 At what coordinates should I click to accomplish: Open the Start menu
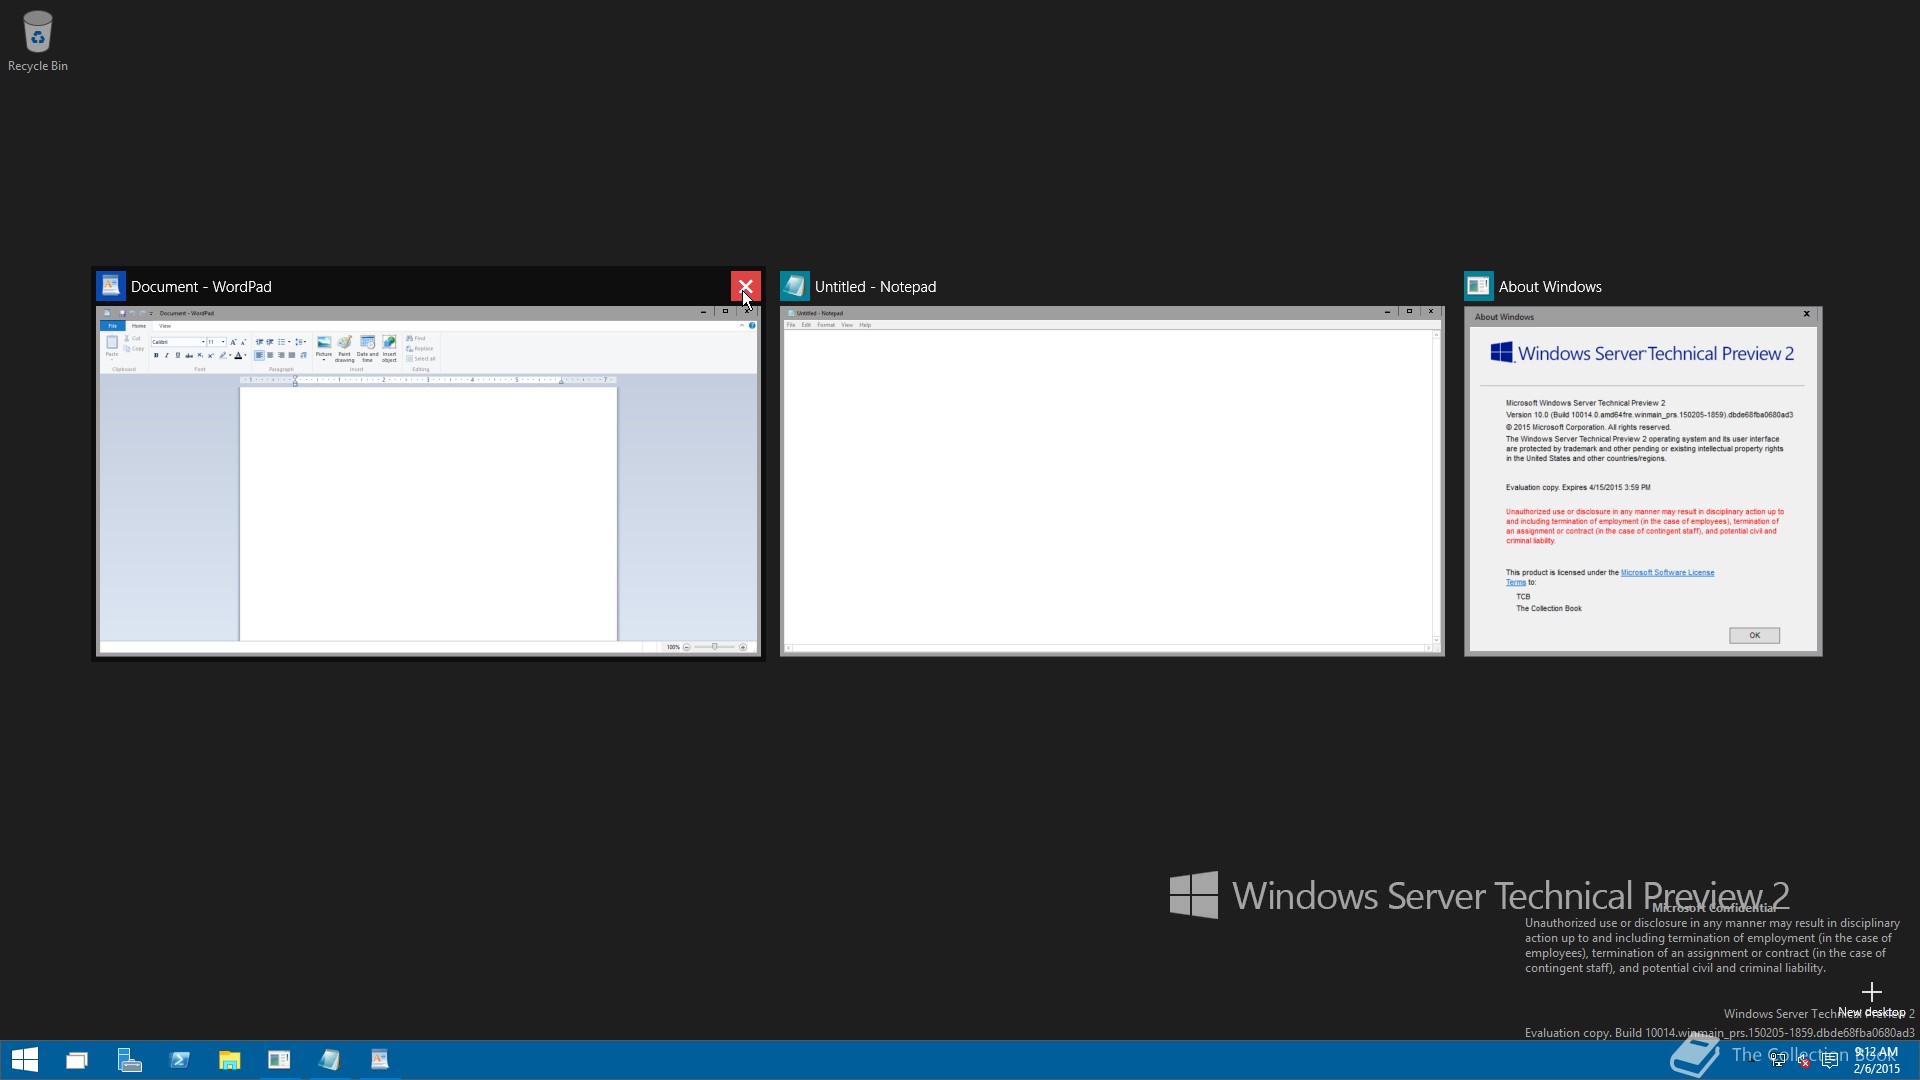point(25,1060)
